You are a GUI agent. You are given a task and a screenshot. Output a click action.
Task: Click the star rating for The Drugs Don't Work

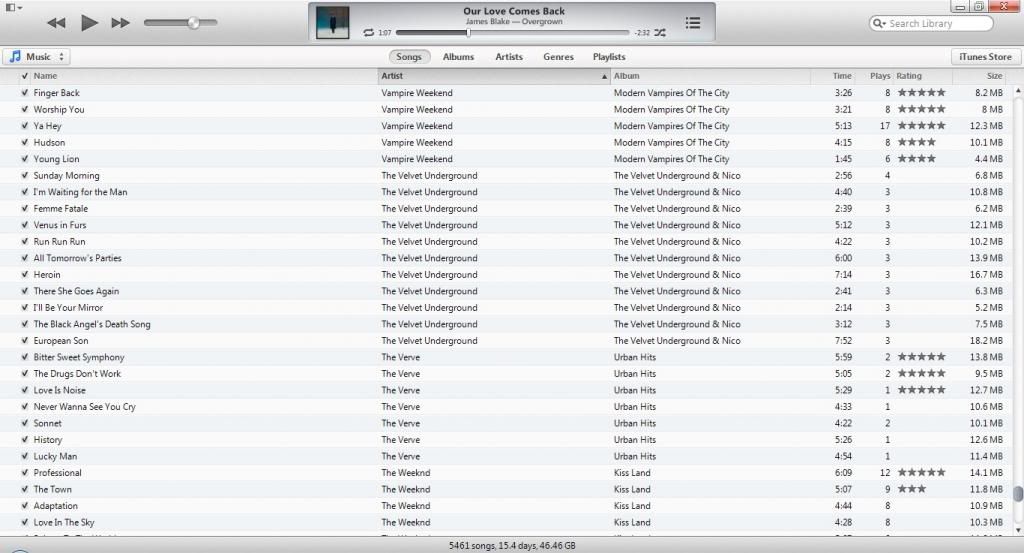click(921, 373)
